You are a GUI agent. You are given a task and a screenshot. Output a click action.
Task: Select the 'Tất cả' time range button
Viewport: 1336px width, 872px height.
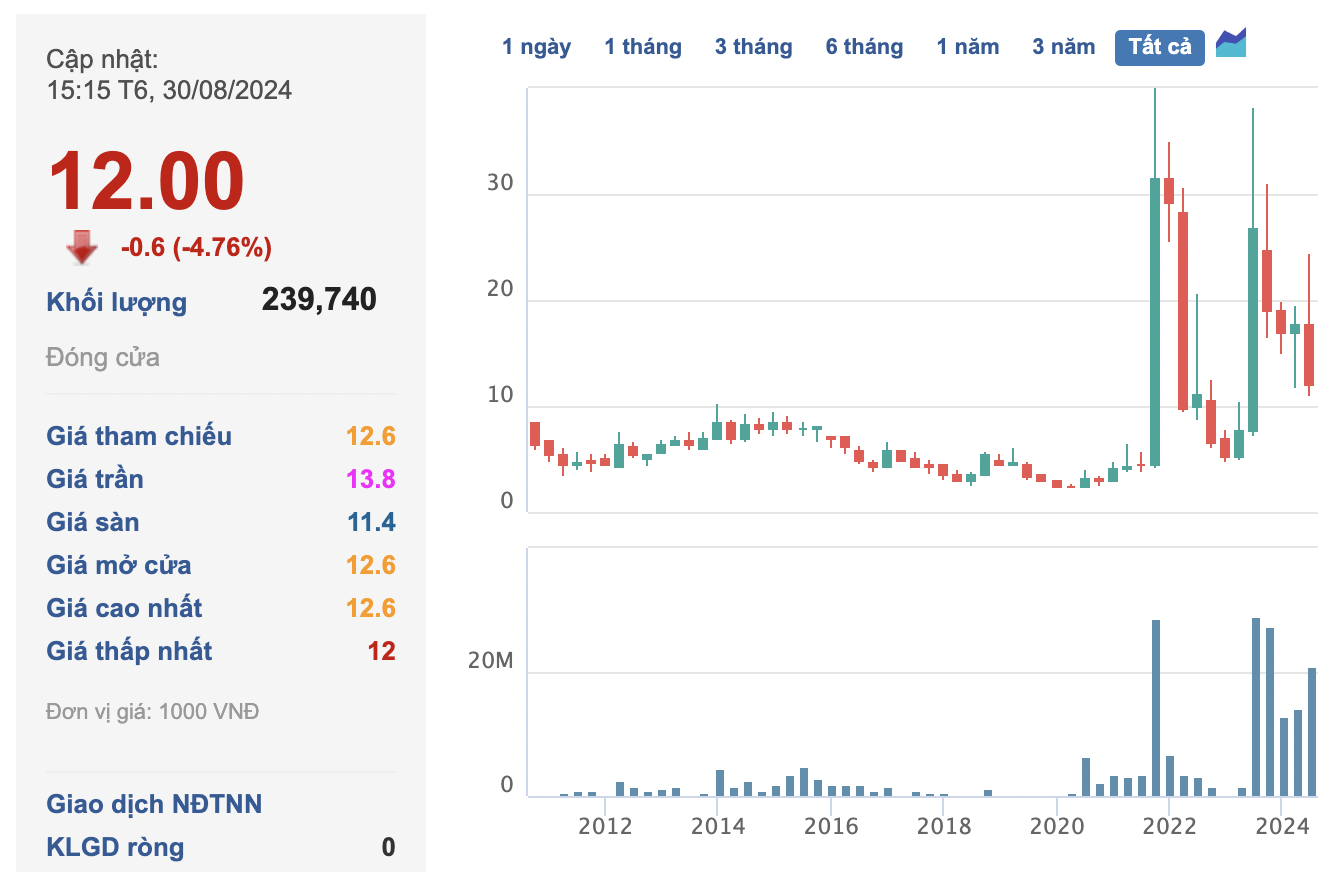click(1160, 47)
